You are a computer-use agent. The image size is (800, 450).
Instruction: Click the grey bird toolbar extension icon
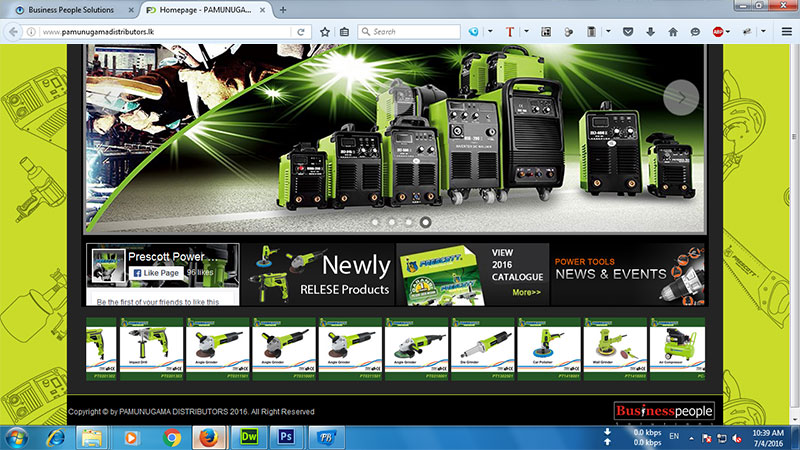click(747, 32)
